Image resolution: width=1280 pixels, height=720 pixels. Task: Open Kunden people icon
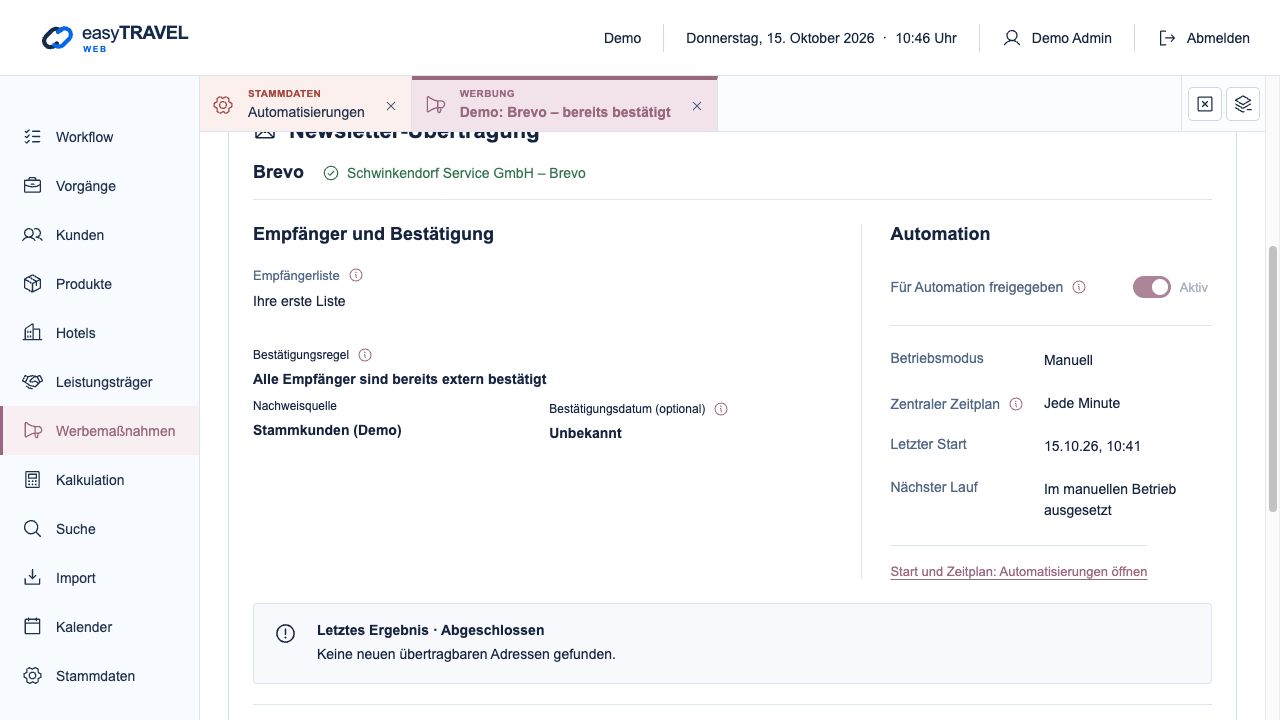(x=33, y=235)
